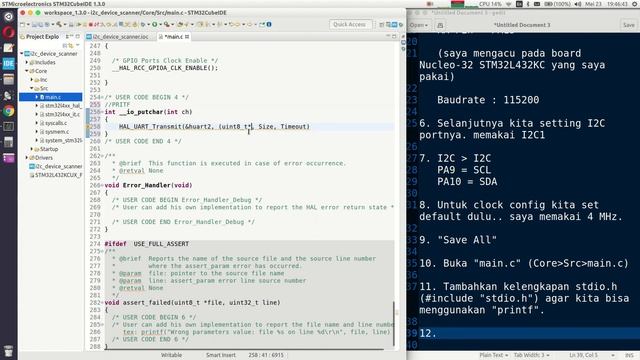Click the 'Writable' status bar entry
The image size is (640, 360).
[x=171, y=355]
